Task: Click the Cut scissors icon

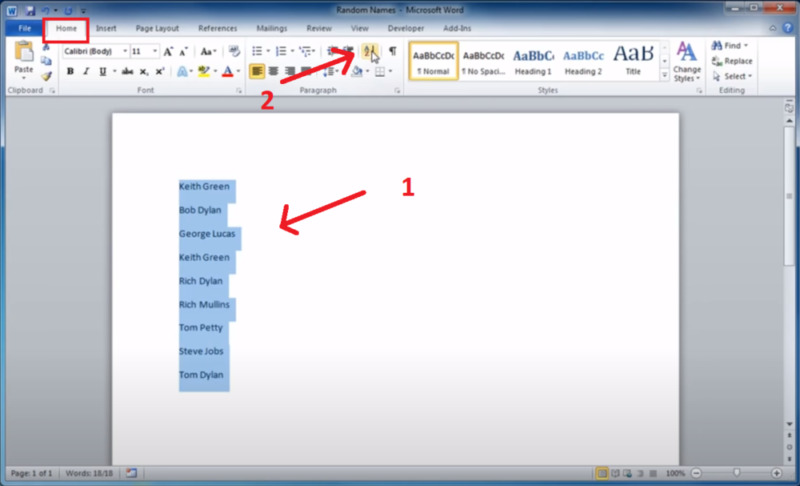Action: click(x=46, y=47)
